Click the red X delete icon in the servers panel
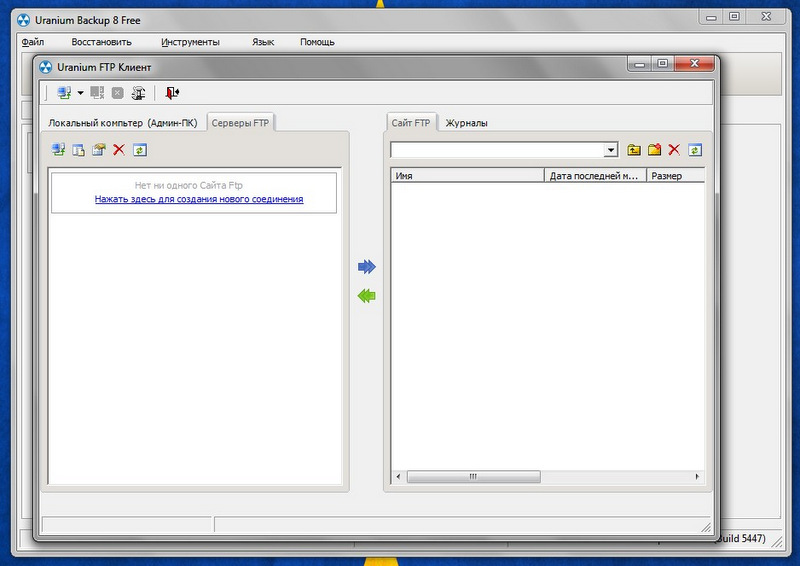 [119, 150]
